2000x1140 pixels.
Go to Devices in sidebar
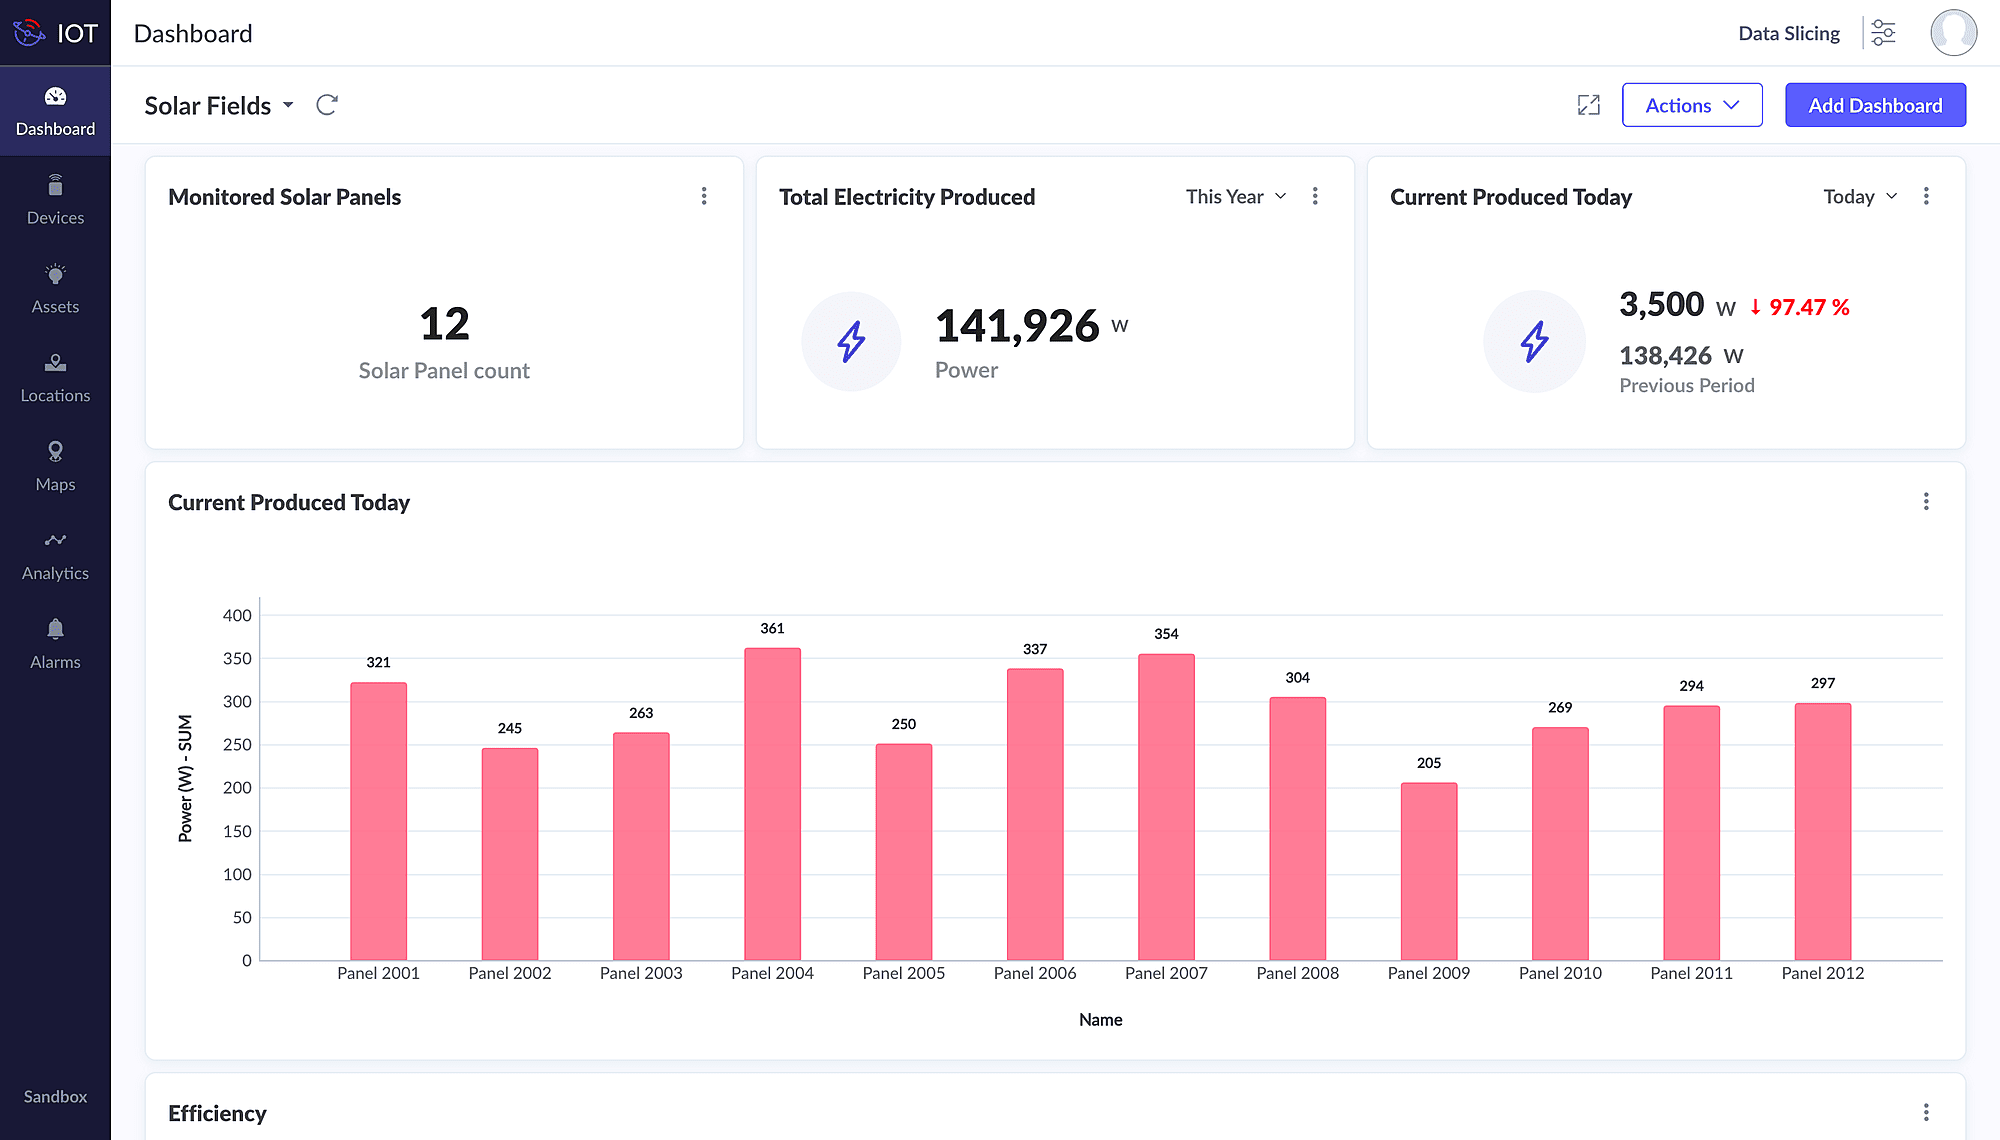(x=55, y=201)
